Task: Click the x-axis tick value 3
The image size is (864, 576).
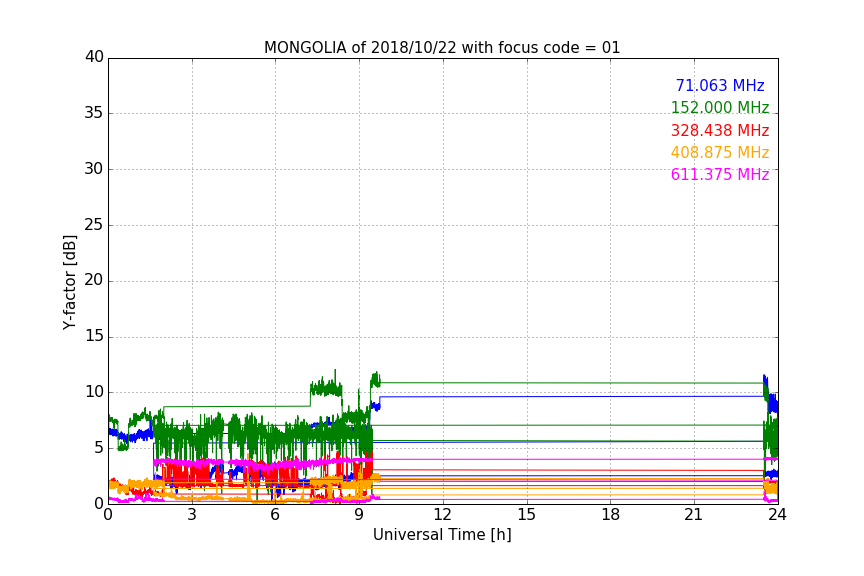Action: click(192, 515)
